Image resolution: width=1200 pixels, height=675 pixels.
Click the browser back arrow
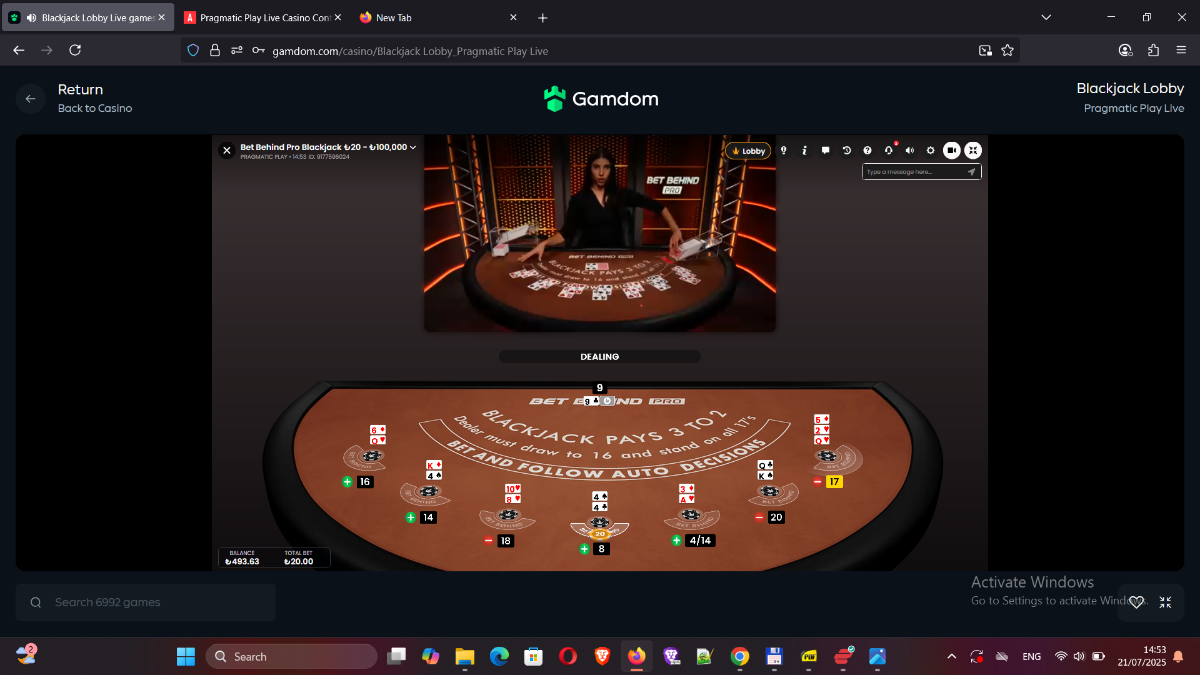click(19, 50)
